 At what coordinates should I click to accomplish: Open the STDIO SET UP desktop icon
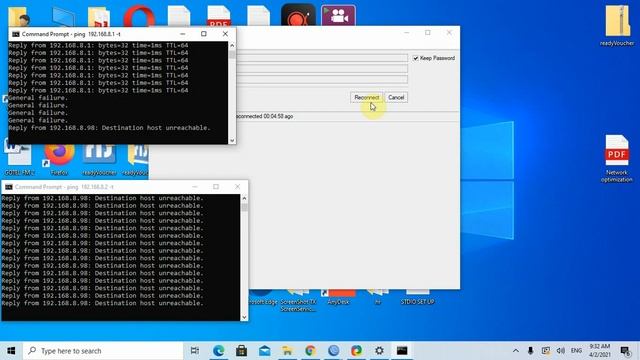coord(417,298)
